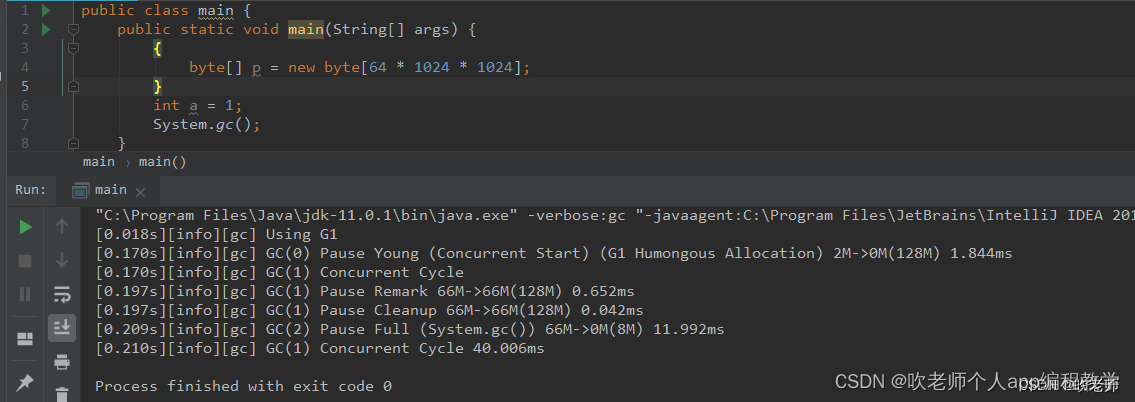Click the Clear all trash icon

coord(62,394)
